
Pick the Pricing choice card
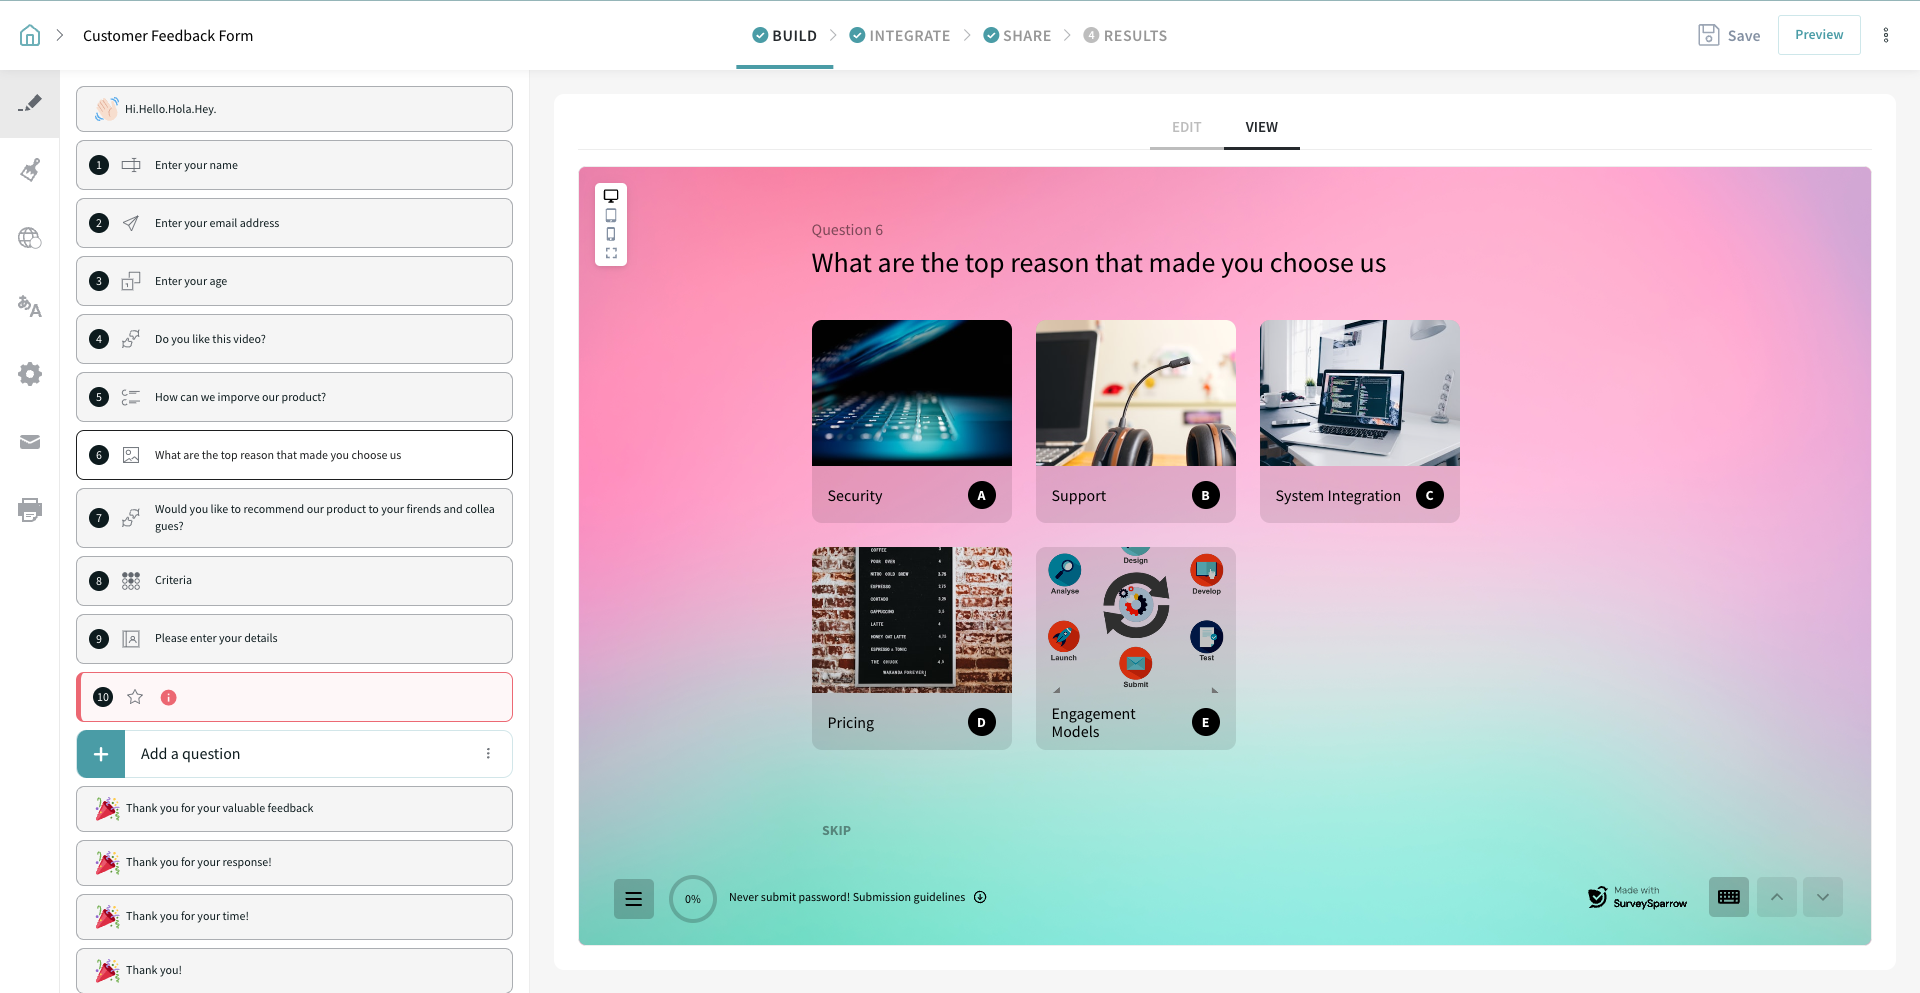click(x=911, y=648)
